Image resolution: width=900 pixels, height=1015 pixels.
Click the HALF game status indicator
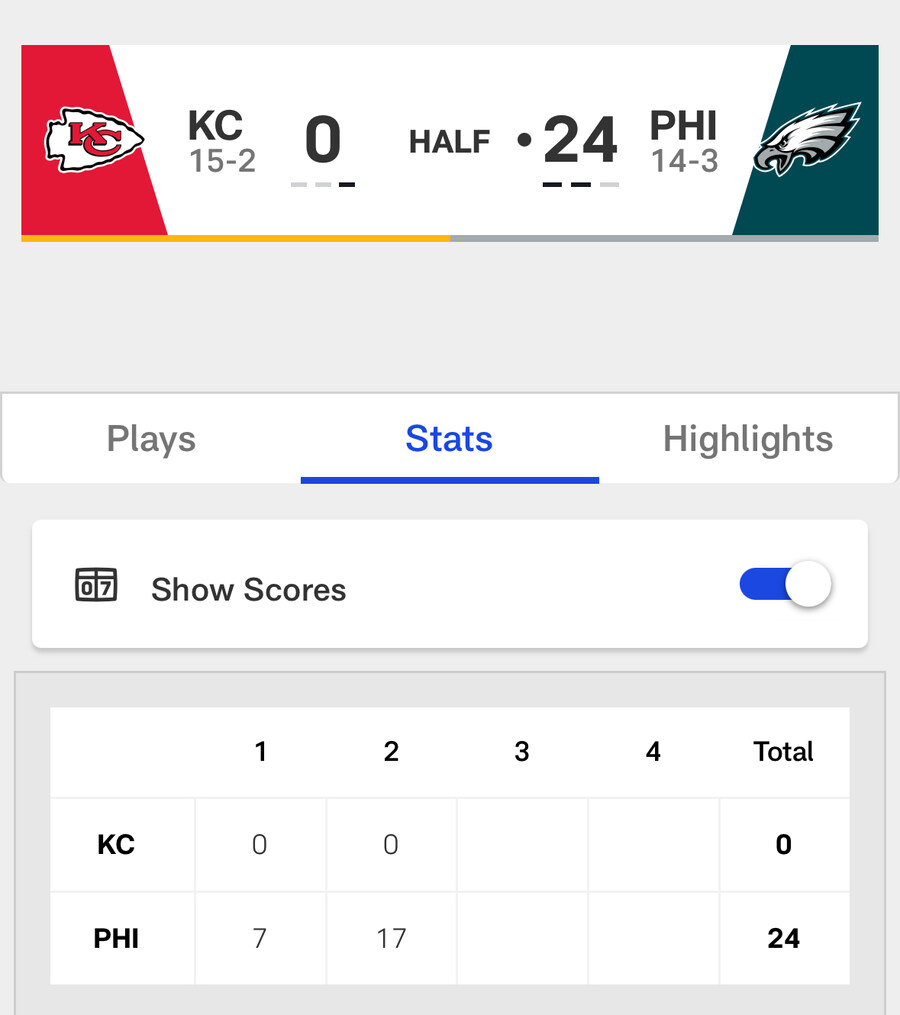coord(449,141)
